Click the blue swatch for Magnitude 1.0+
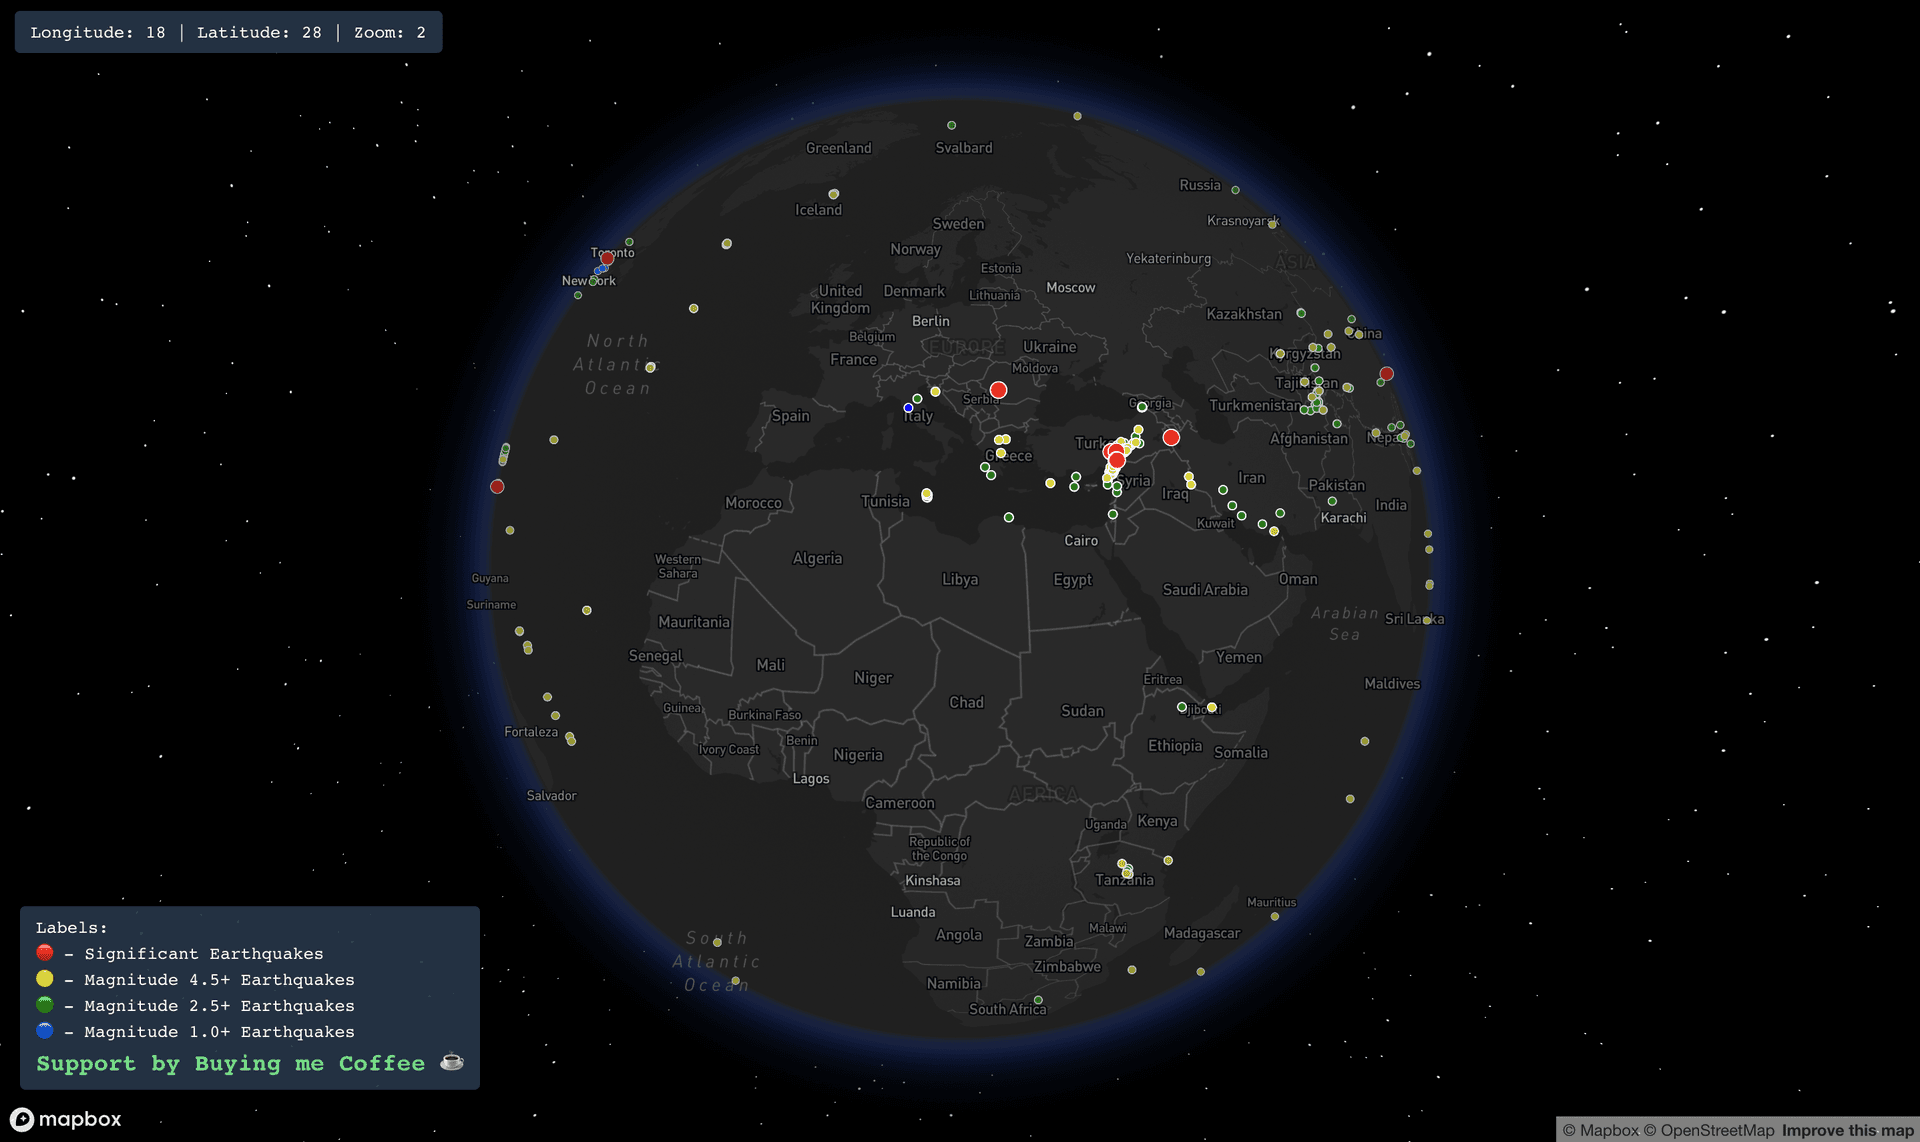 tap(45, 1031)
